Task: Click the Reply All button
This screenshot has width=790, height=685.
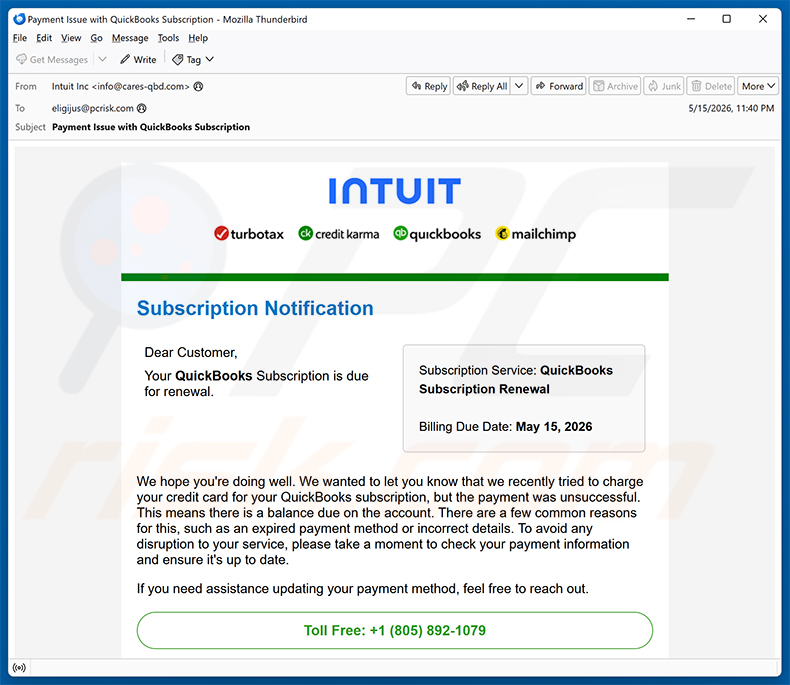Action: click(x=482, y=86)
